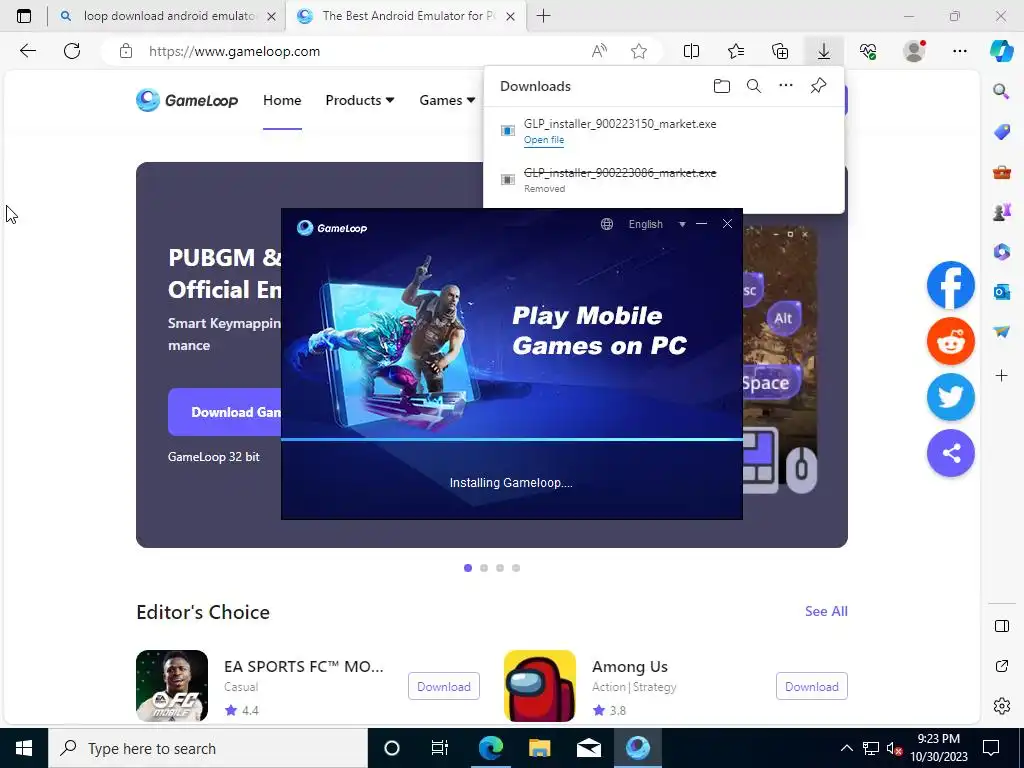The width and height of the screenshot is (1024, 768).
Task: Open See All Editor's Choice
Action: [826, 611]
